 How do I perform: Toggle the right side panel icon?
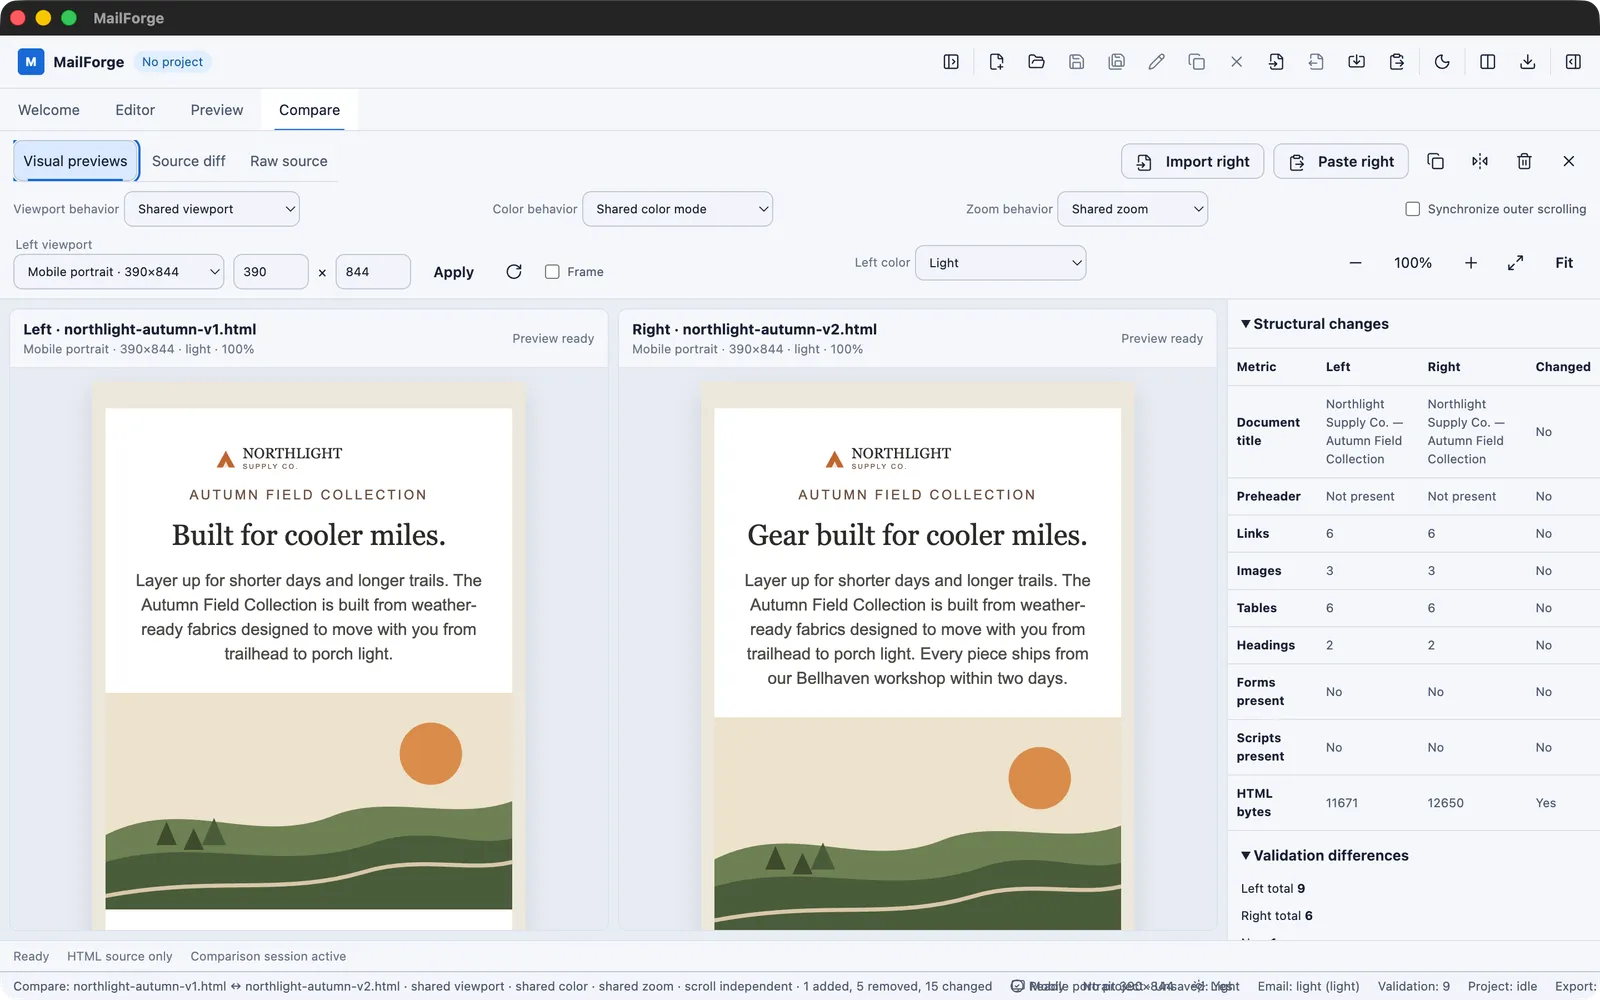1573,62
